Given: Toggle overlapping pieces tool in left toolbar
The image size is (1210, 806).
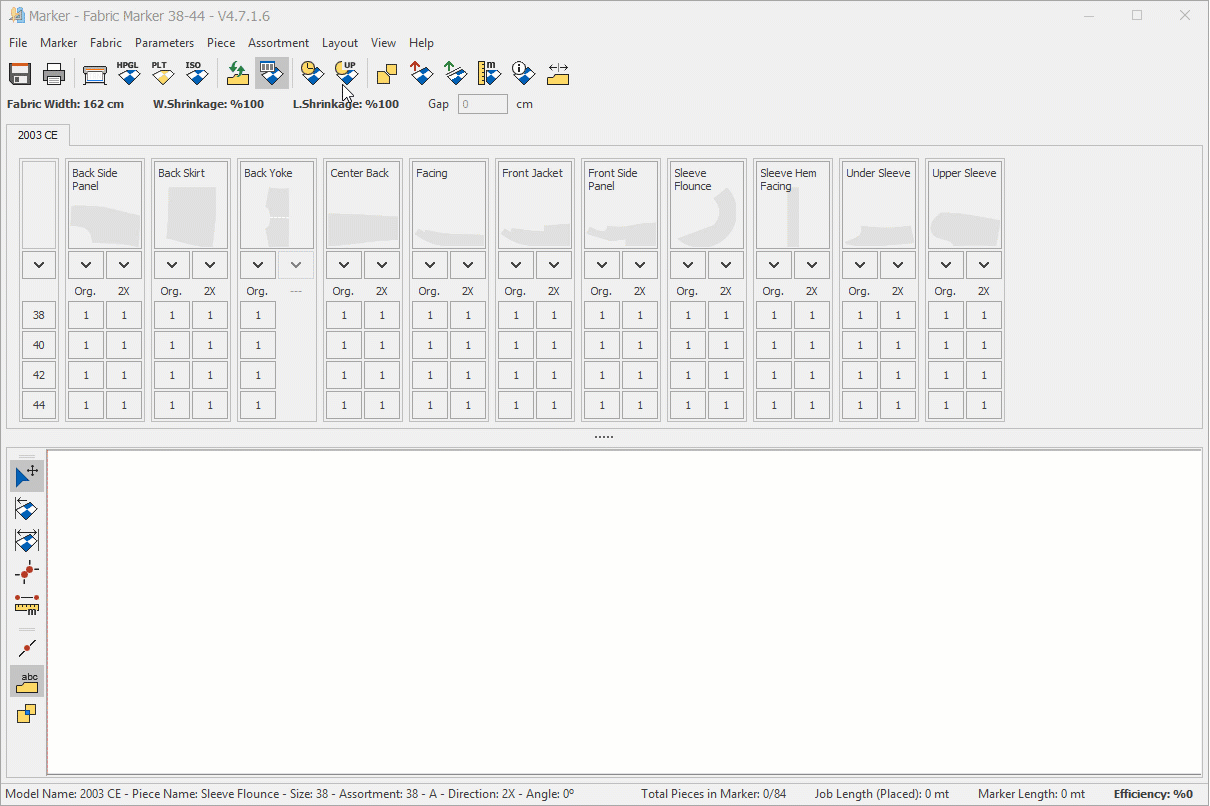Looking at the screenshot, I should (27, 714).
